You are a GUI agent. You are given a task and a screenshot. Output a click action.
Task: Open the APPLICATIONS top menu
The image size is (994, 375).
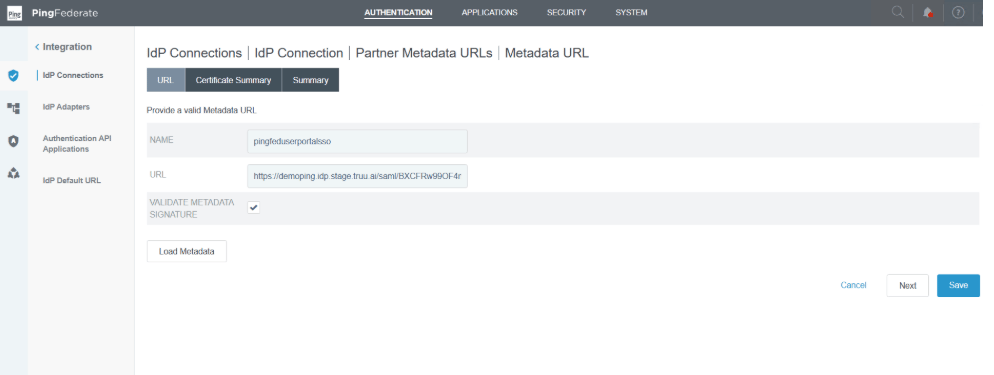(x=489, y=13)
